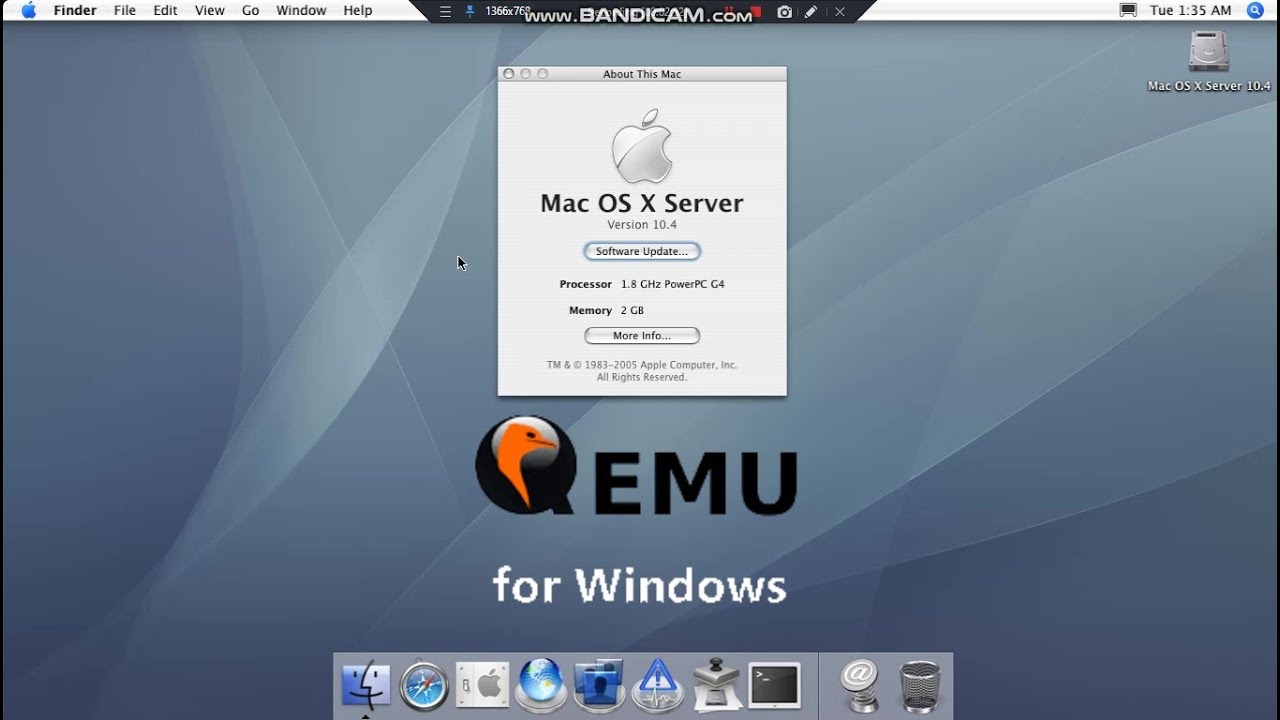Open the Finder menu
1280x720 pixels.
75,10
